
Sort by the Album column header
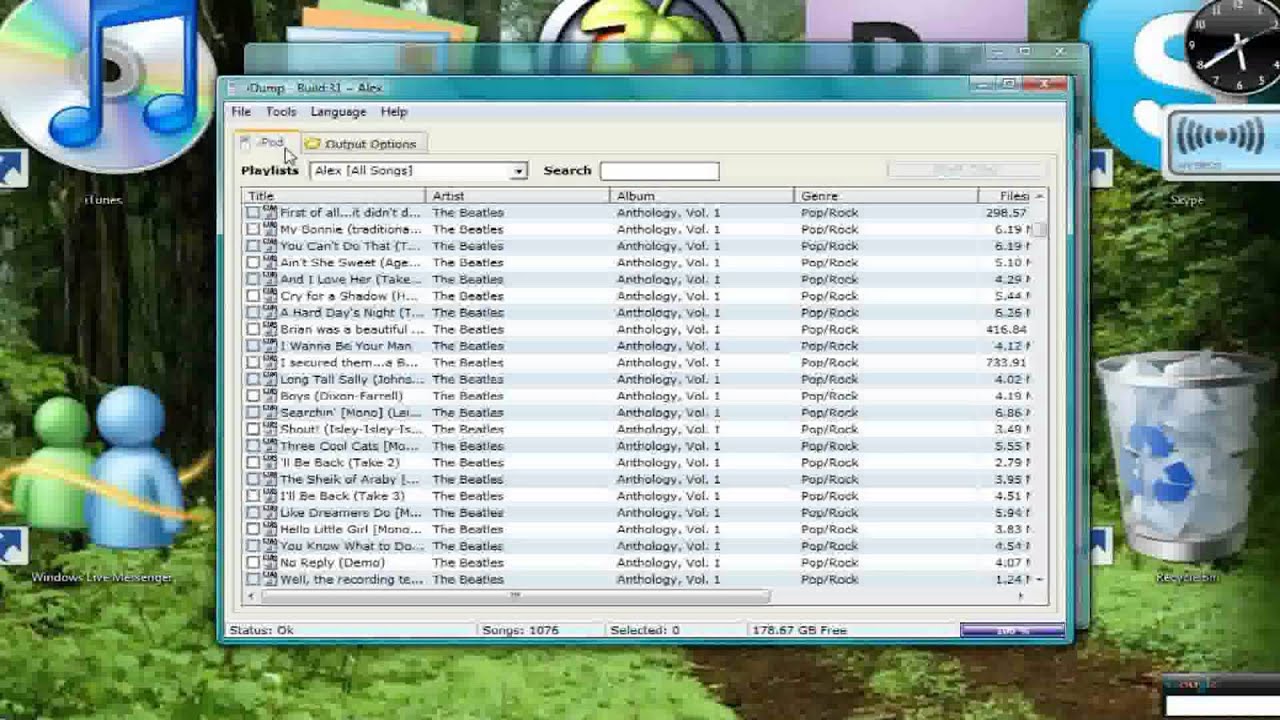pyautogui.click(x=702, y=196)
